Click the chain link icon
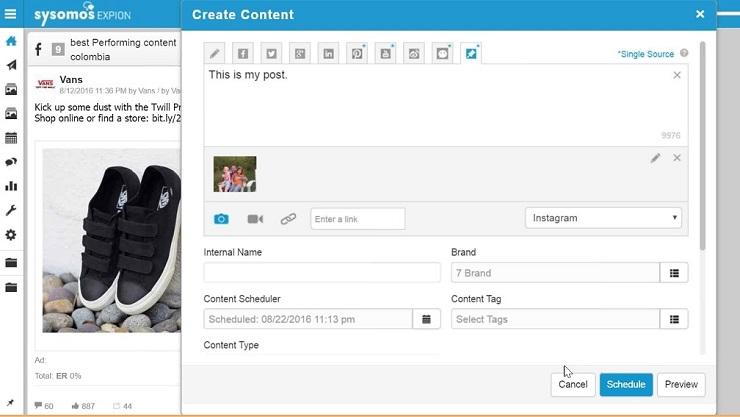 point(288,219)
